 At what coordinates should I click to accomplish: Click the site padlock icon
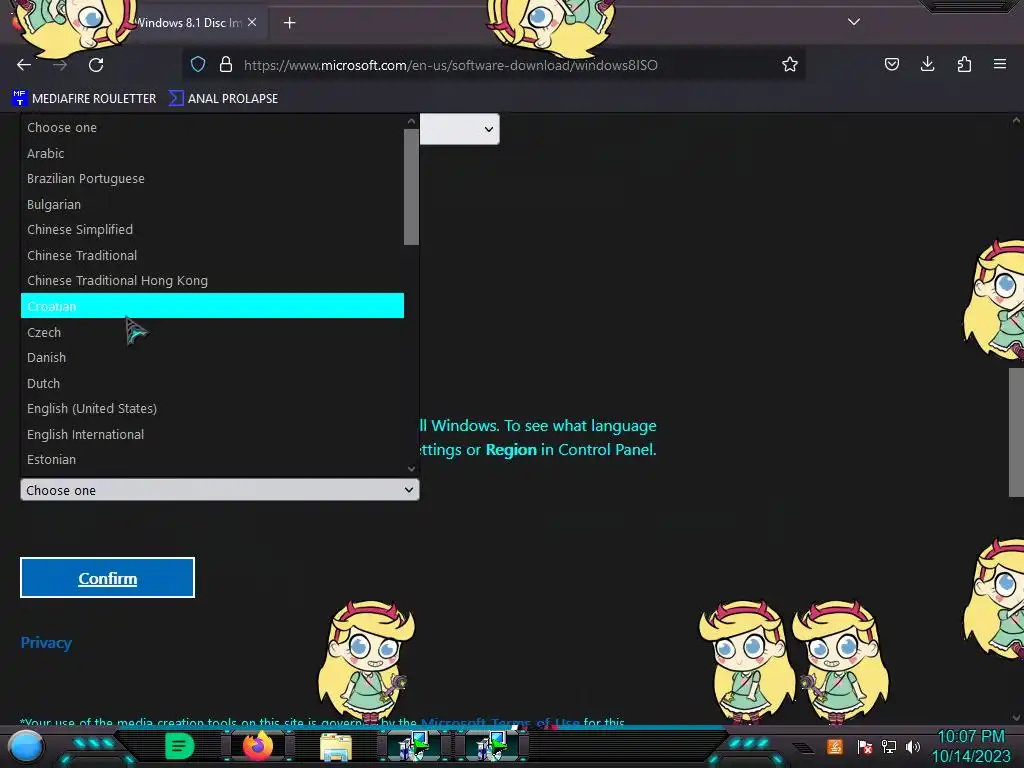pyautogui.click(x=226, y=64)
